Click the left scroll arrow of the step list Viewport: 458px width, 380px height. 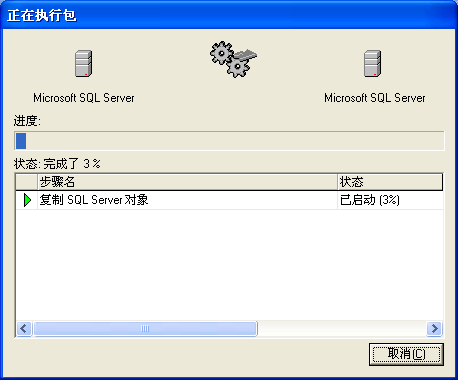(24, 329)
